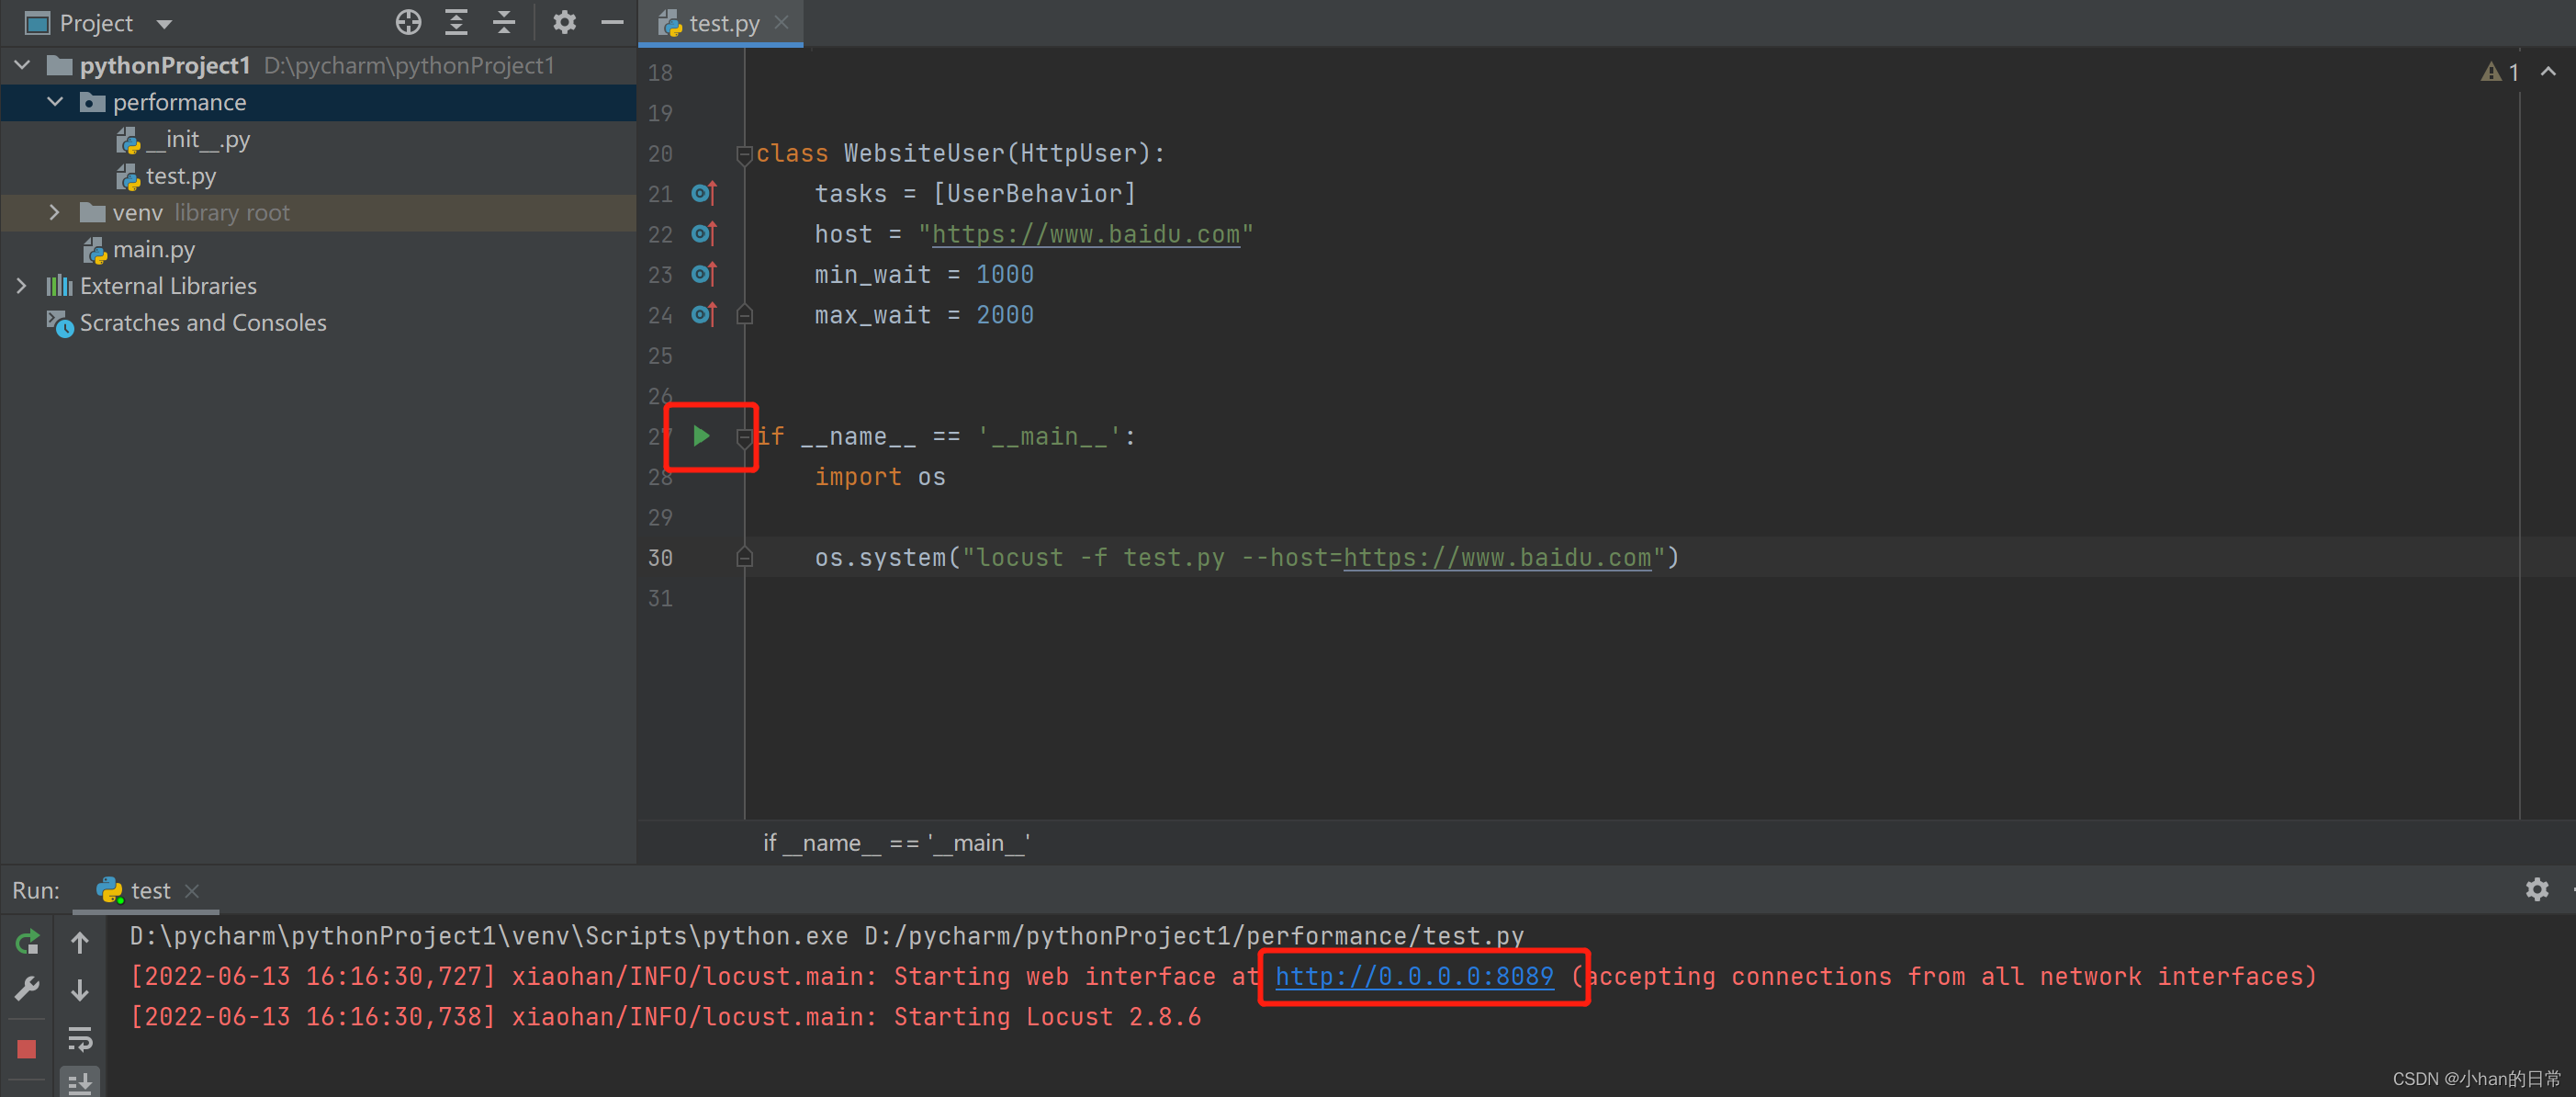Click the Expand All toolbar icon
2576x1097 pixels.
456,22
